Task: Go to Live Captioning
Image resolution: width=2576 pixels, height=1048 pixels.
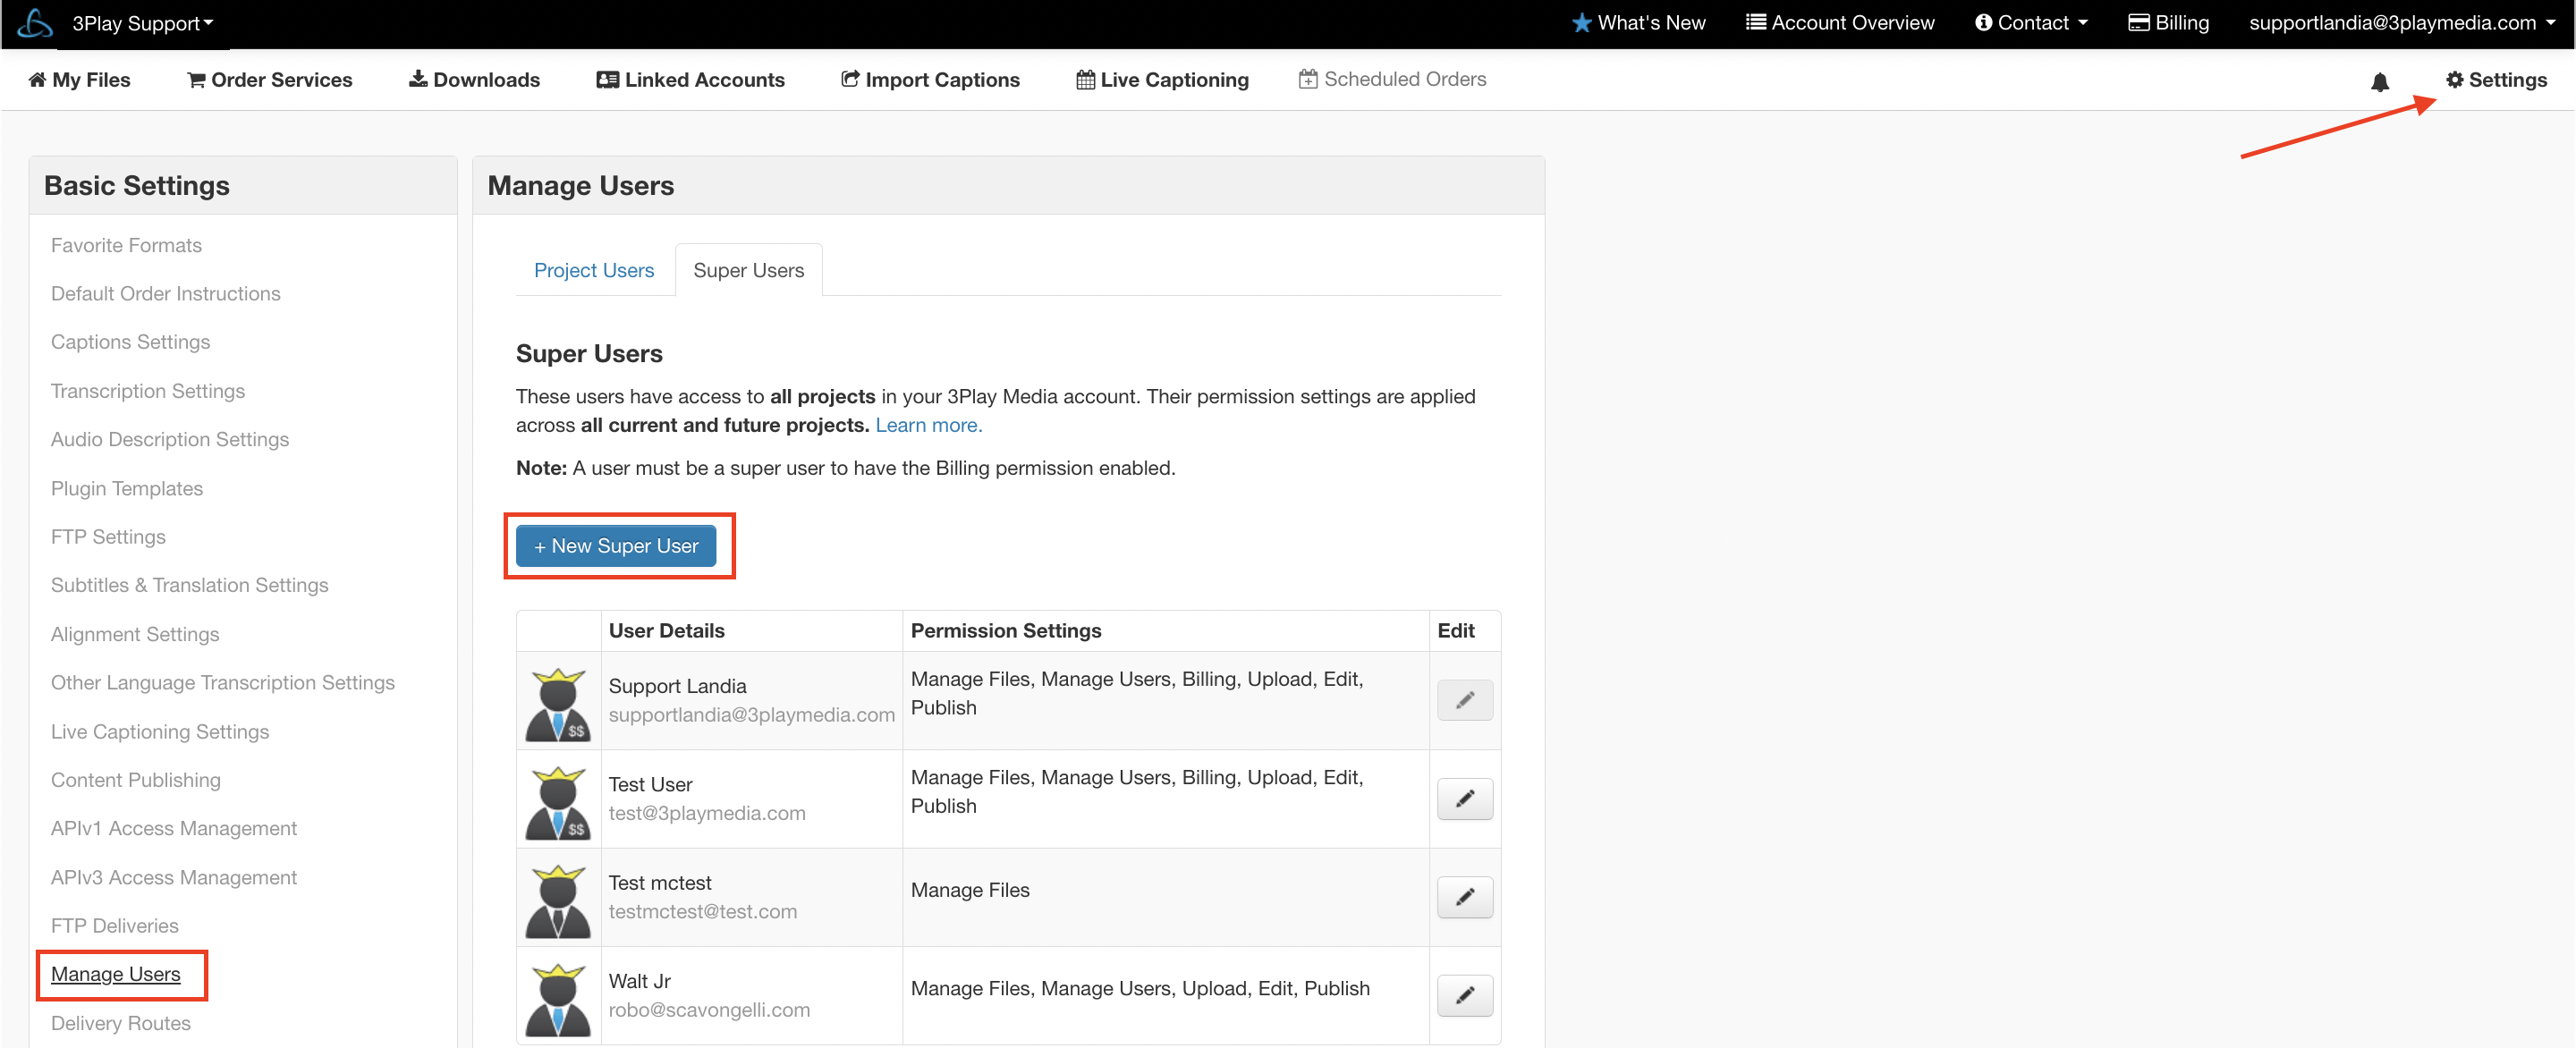Action: click(1163, 80)
